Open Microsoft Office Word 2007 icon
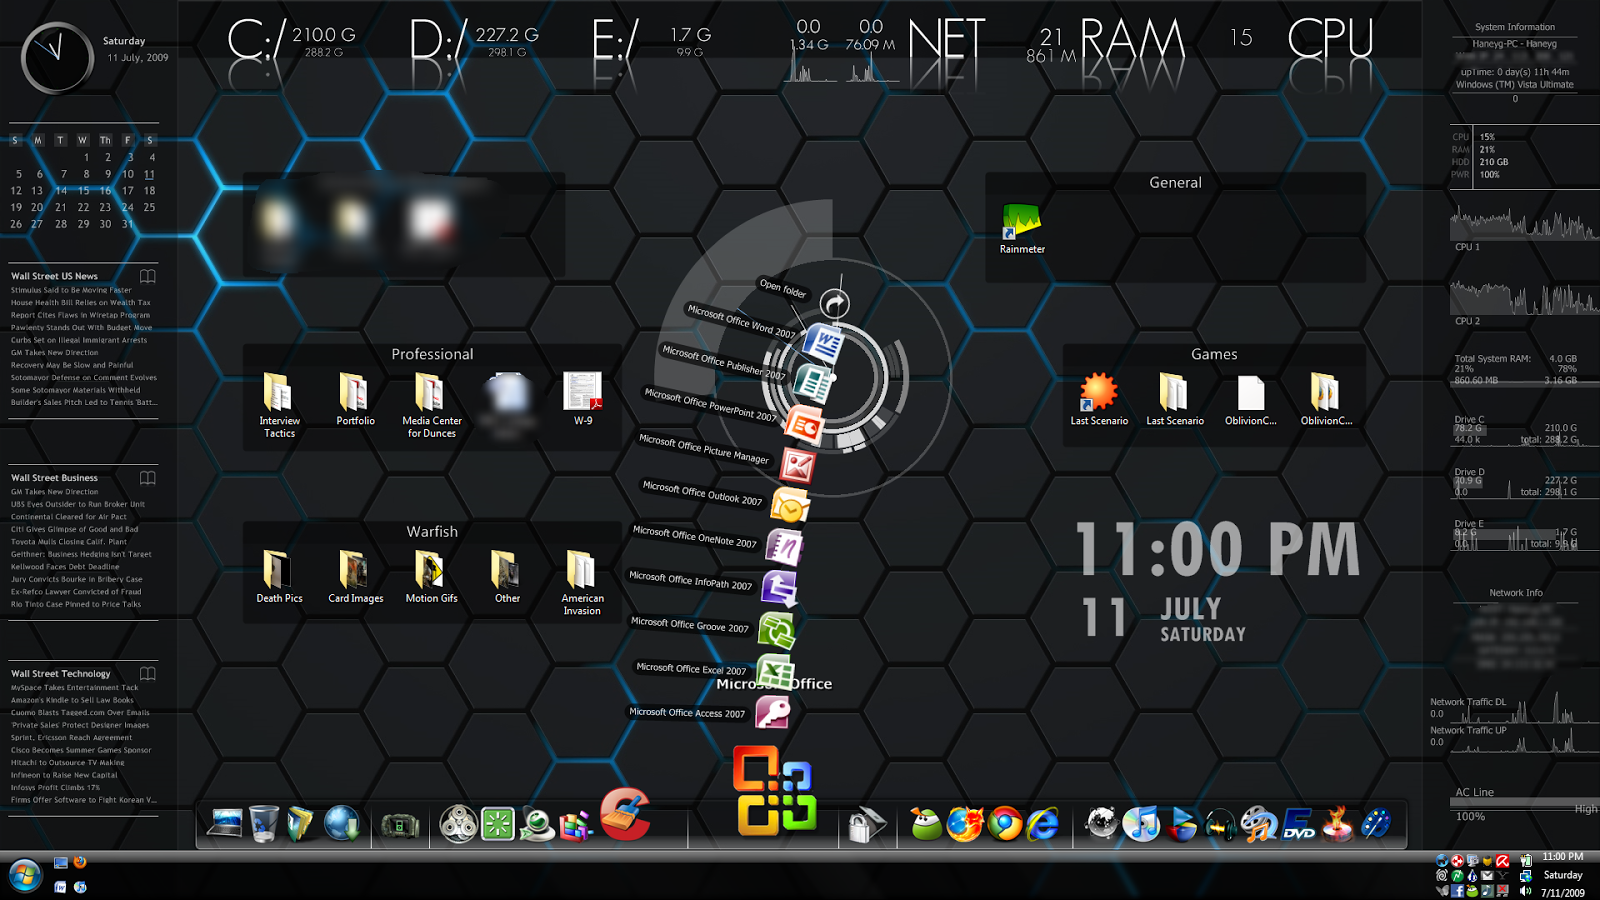Screen dimensions: 1600x900 (824, 344)
